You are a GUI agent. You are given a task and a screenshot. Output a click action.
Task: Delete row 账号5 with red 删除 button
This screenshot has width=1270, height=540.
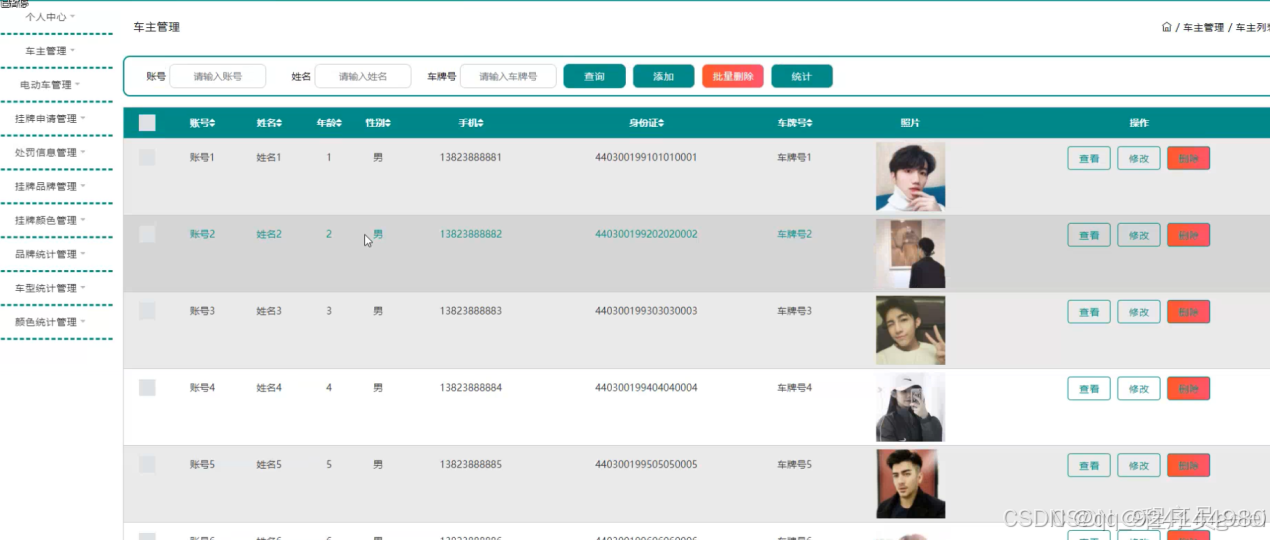(x=1189, y=465)
